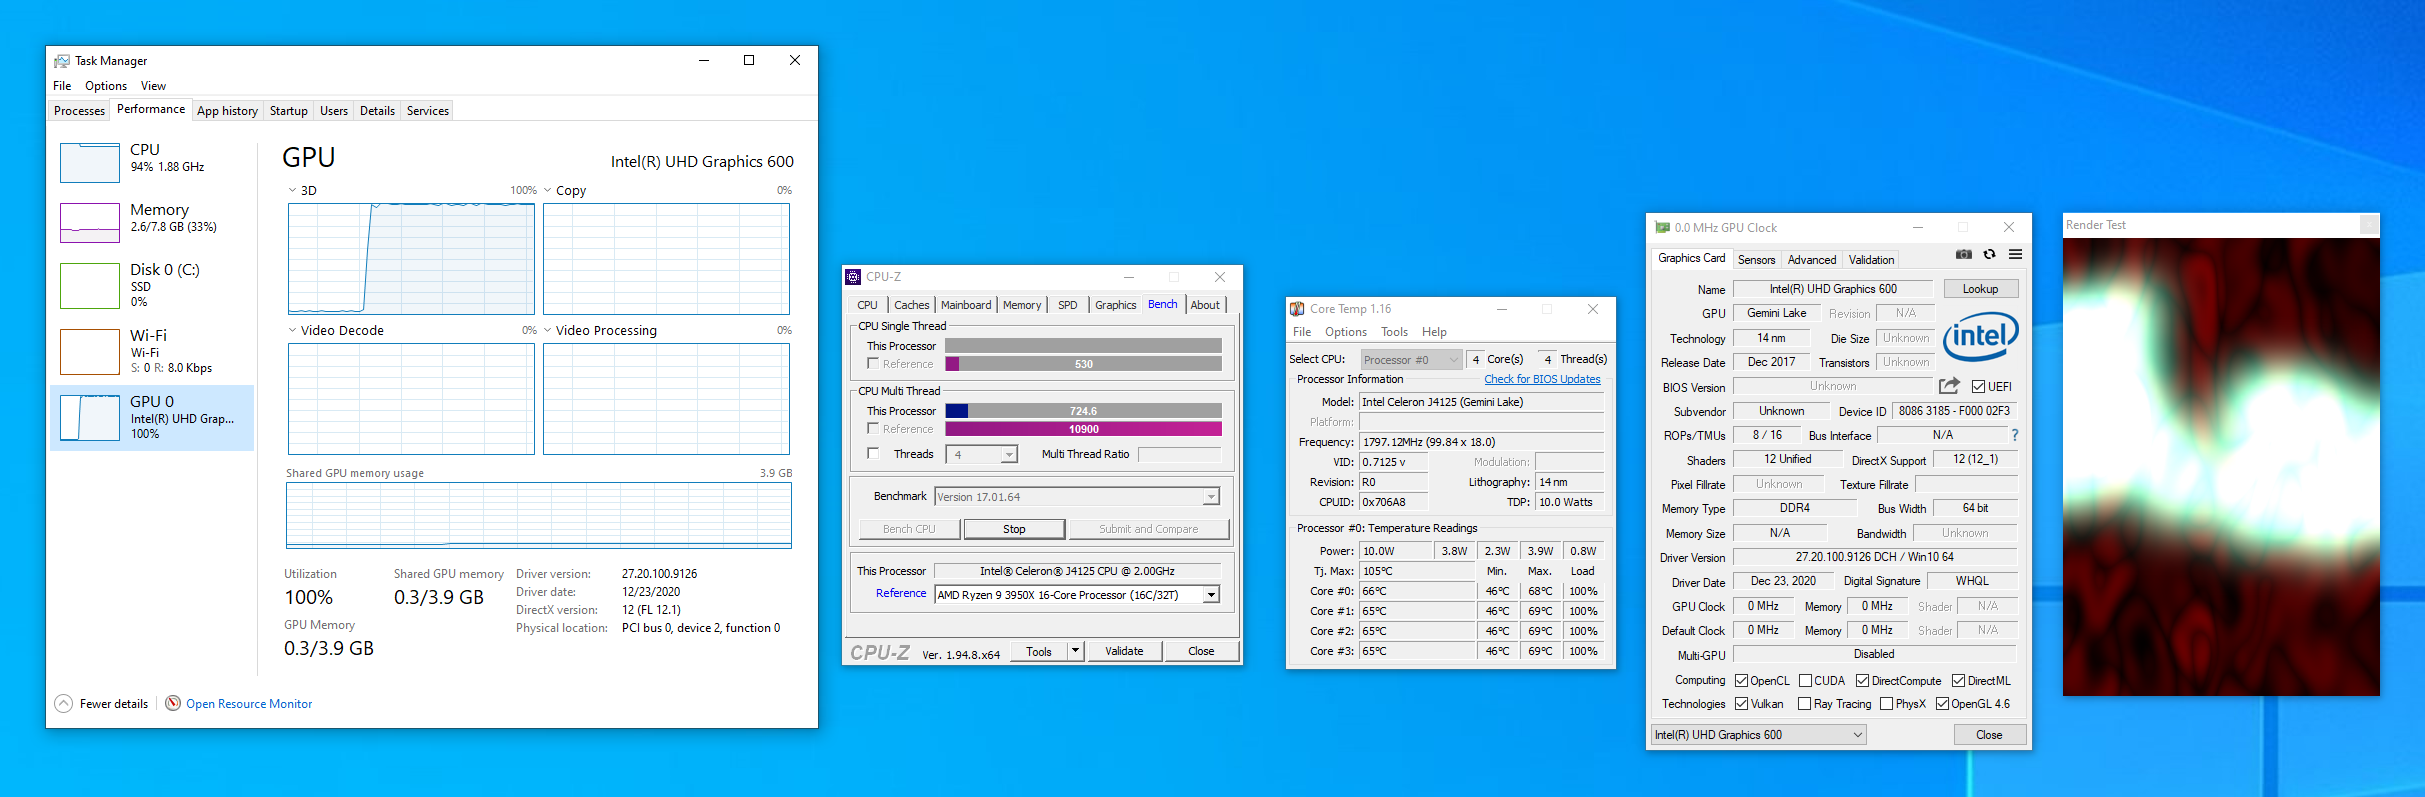Screen dimensions: 2425x797
Task: Click the GPU Name field in GPU-Z
Action: point(1833,289)
